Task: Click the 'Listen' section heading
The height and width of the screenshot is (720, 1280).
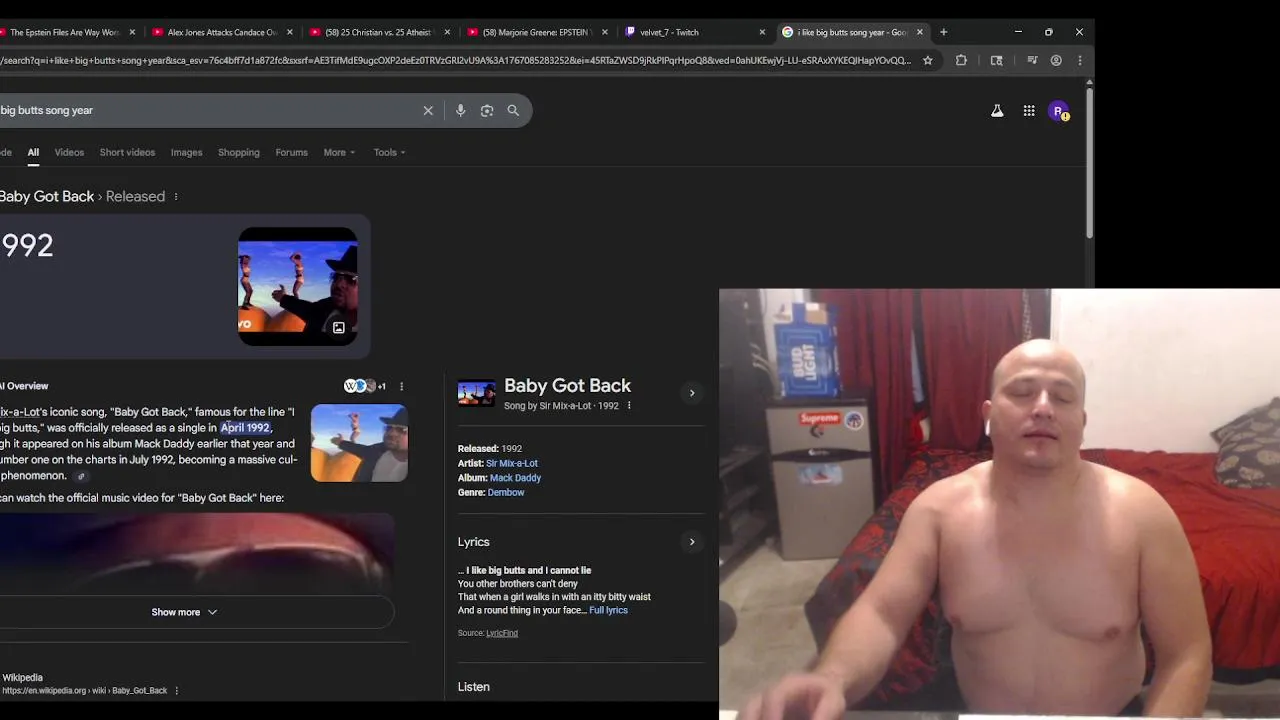Action: [474, 687]
